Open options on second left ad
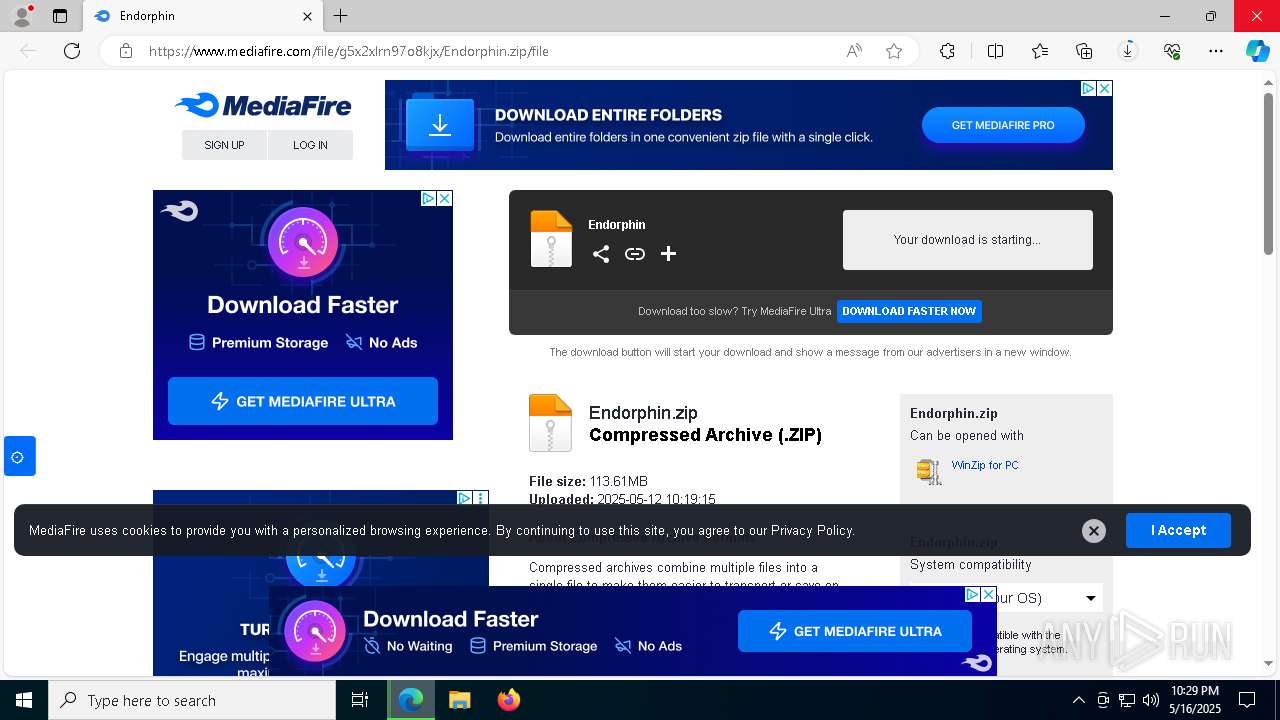This screenshot has width=1280, height=720. pyautogui.click(x=480, y=498)
